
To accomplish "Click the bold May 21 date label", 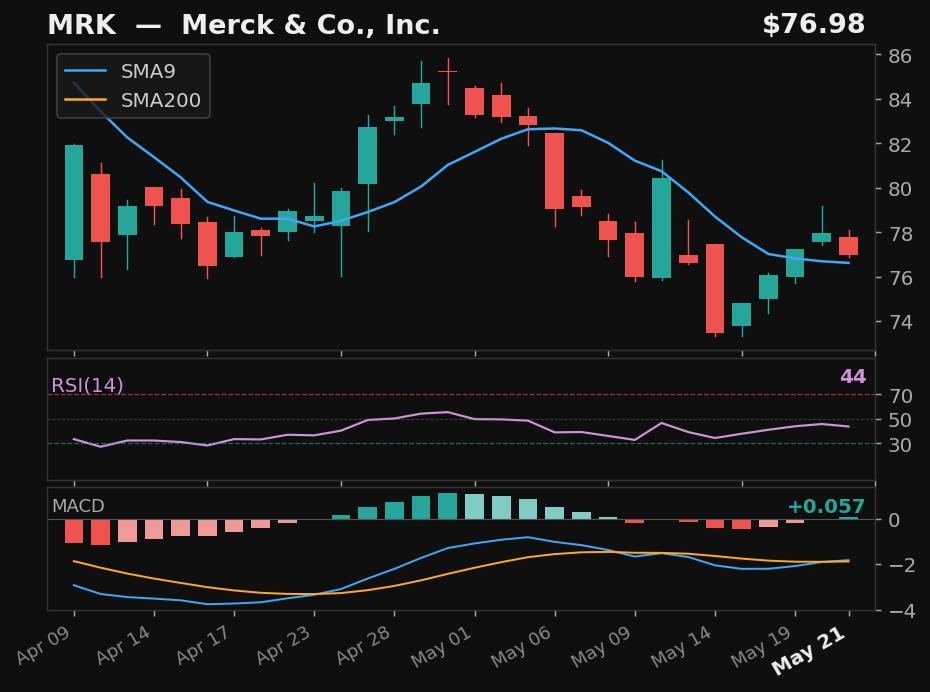I will [809, 650].
